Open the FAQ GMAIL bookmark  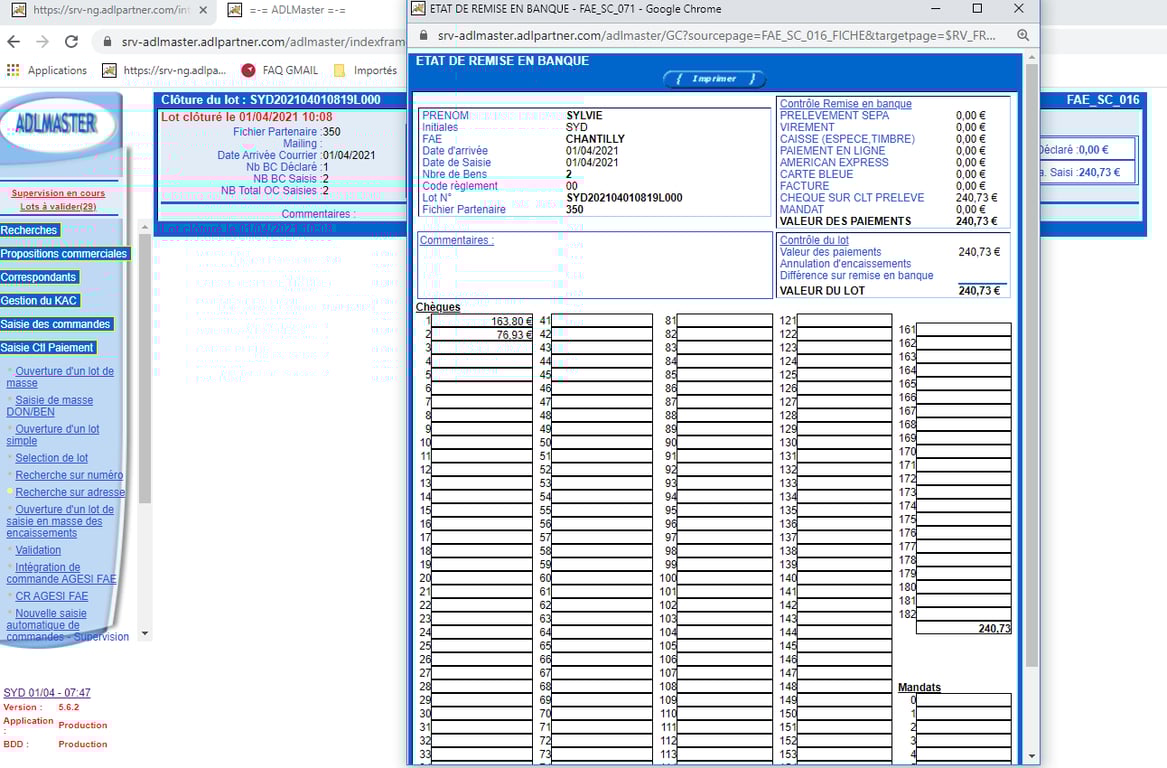(280, 70)
